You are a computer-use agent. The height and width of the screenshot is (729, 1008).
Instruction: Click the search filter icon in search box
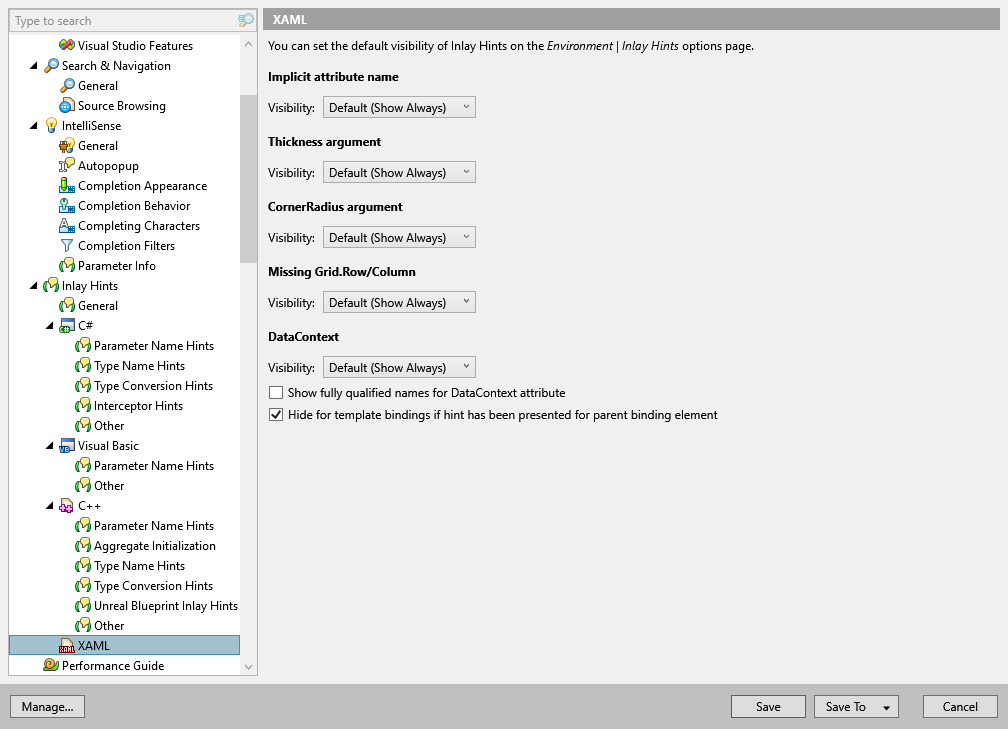click(245, 20)
